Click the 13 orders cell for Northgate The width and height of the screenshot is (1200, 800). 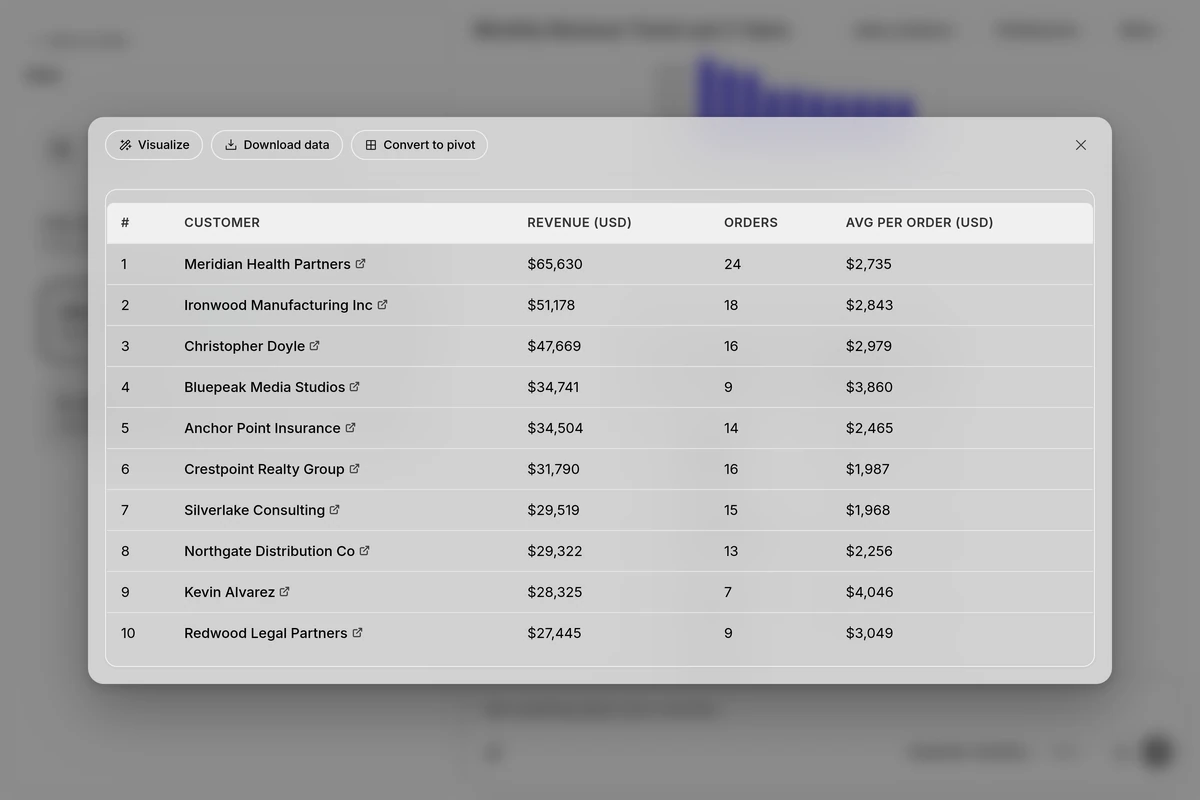pos(731,551)
